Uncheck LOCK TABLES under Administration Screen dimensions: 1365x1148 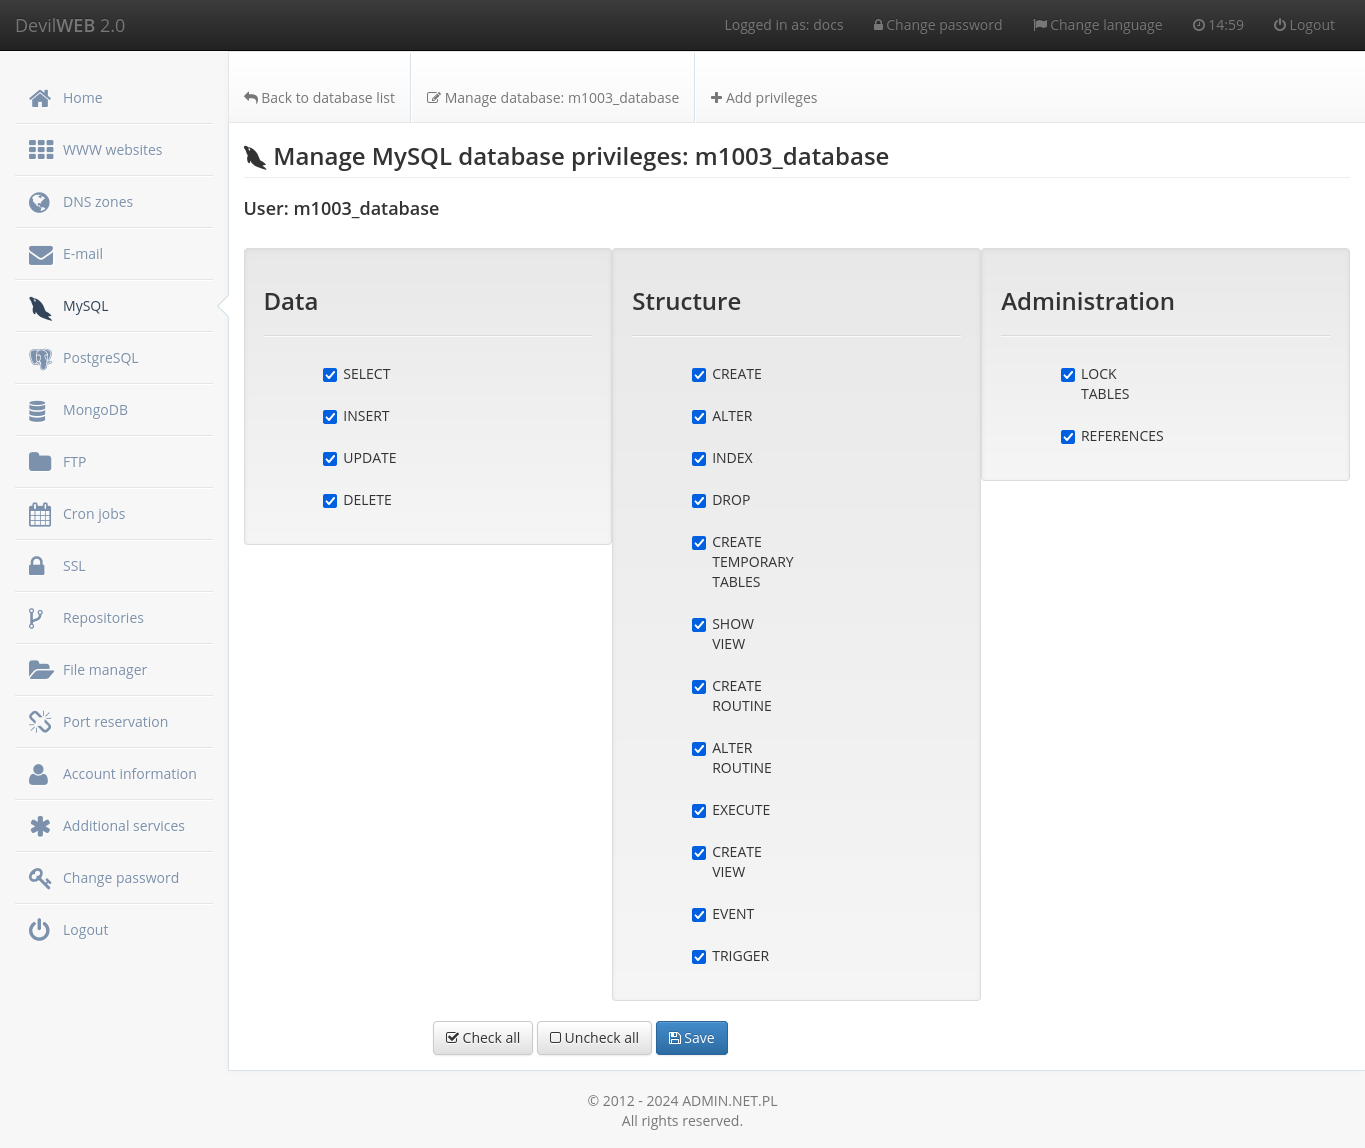point(1068,375)
